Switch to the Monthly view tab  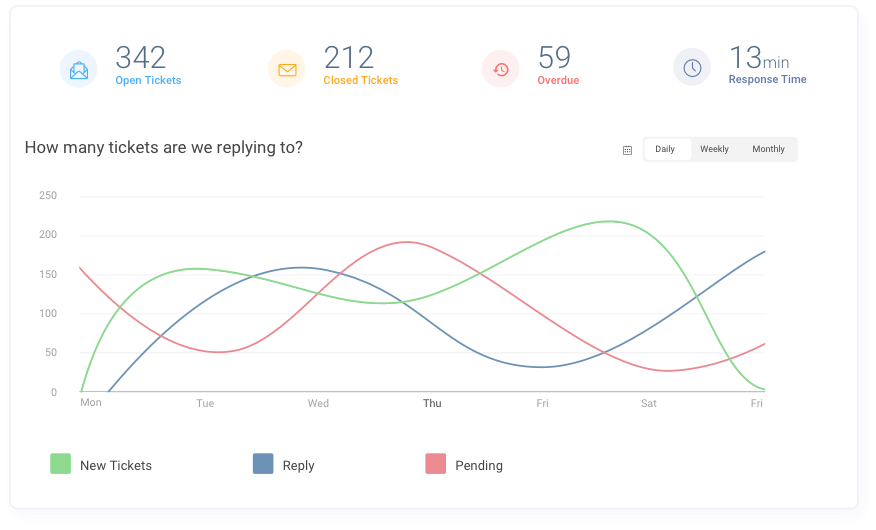(768, 149)
